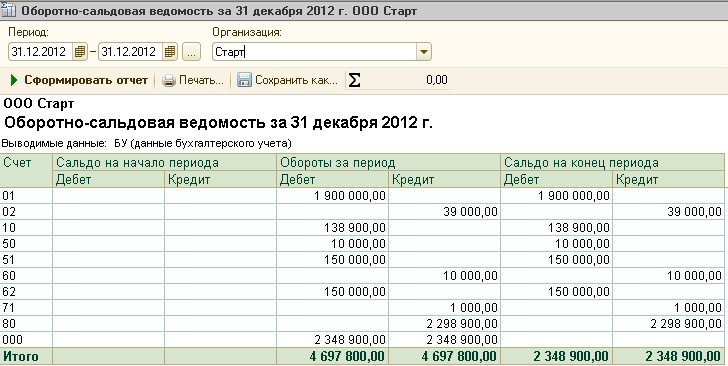Select account row 51
Screen dimensions: 728x366
tap(362, 260)
